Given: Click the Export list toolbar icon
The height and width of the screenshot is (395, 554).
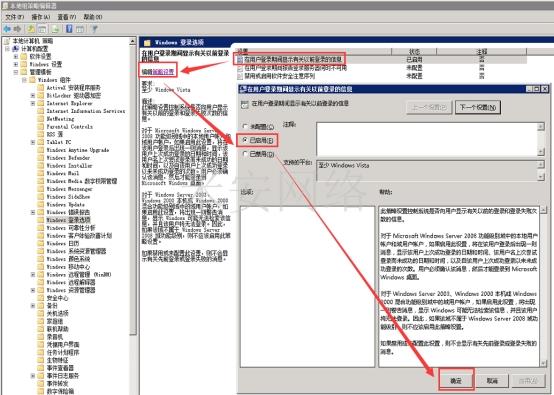Looking at the screenshot, I should 55,29.
